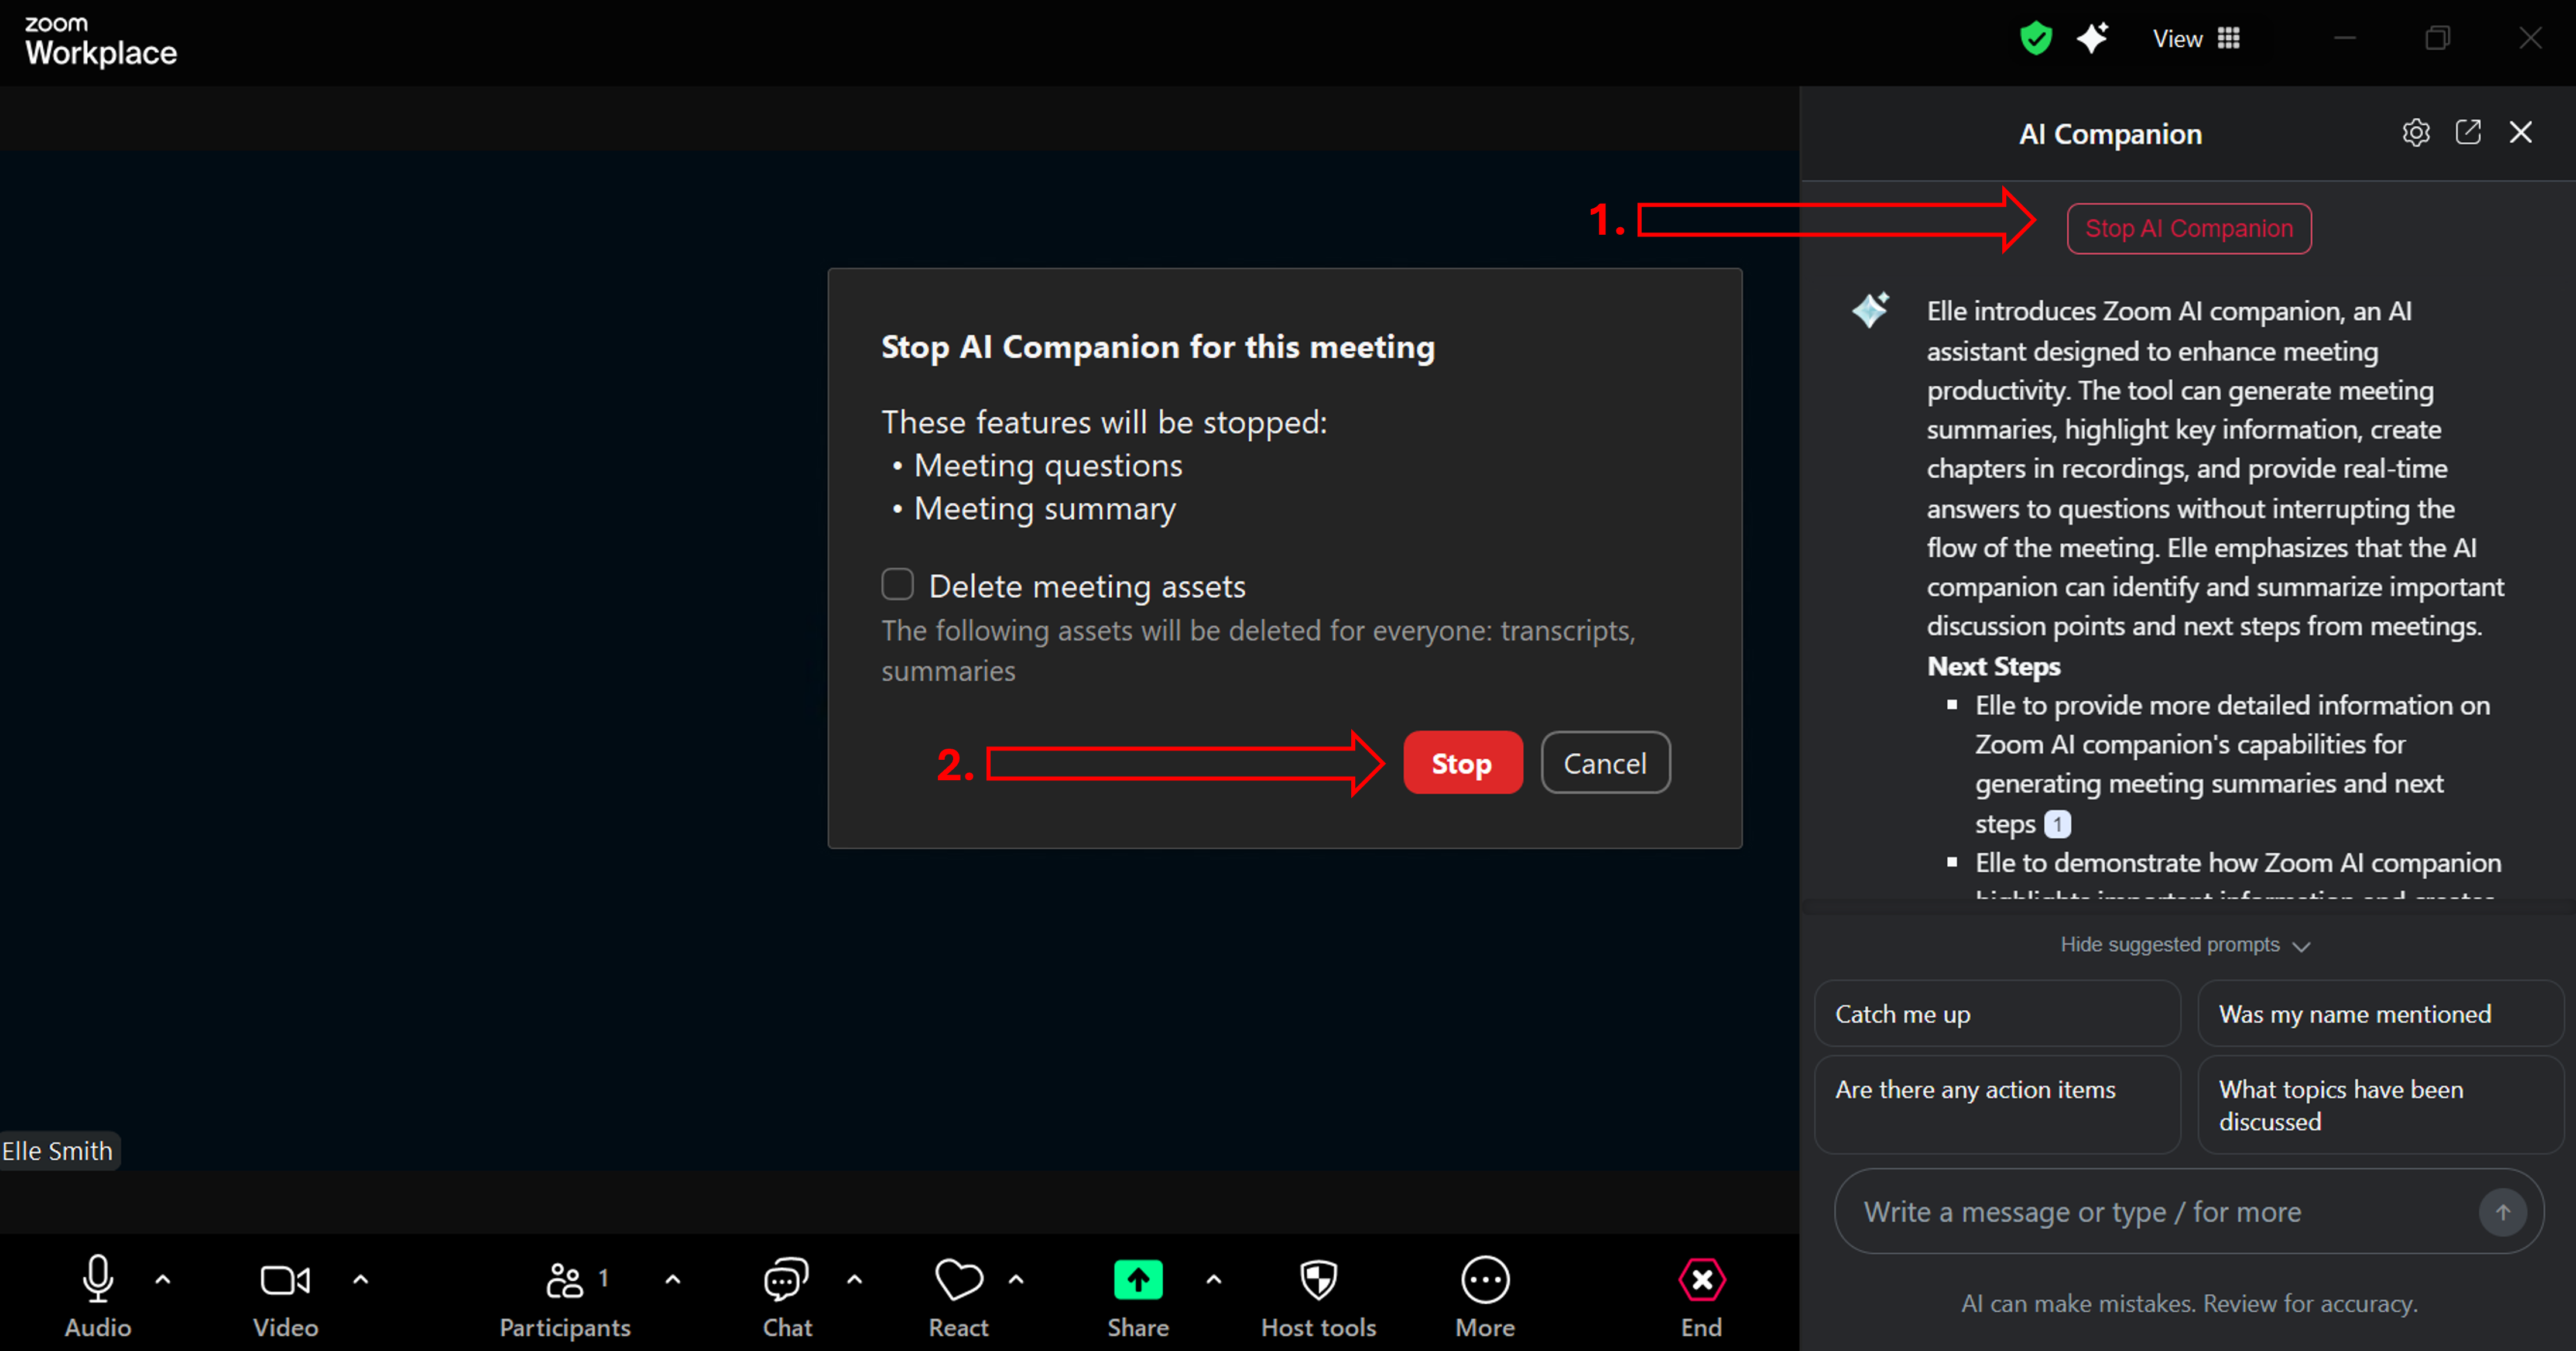Click the End meeting icon
This screenshot has height=1351, width=2576.
point(1701,1280)
